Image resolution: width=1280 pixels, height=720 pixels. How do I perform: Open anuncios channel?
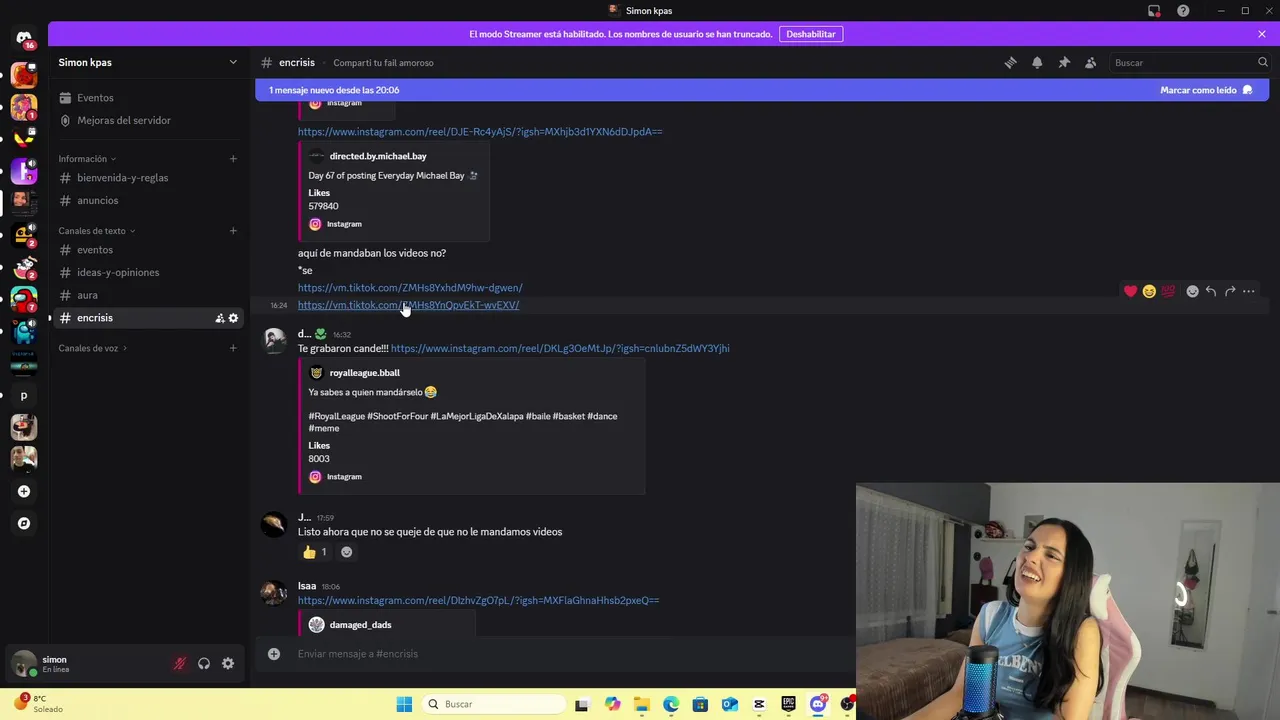click(148, 200)
